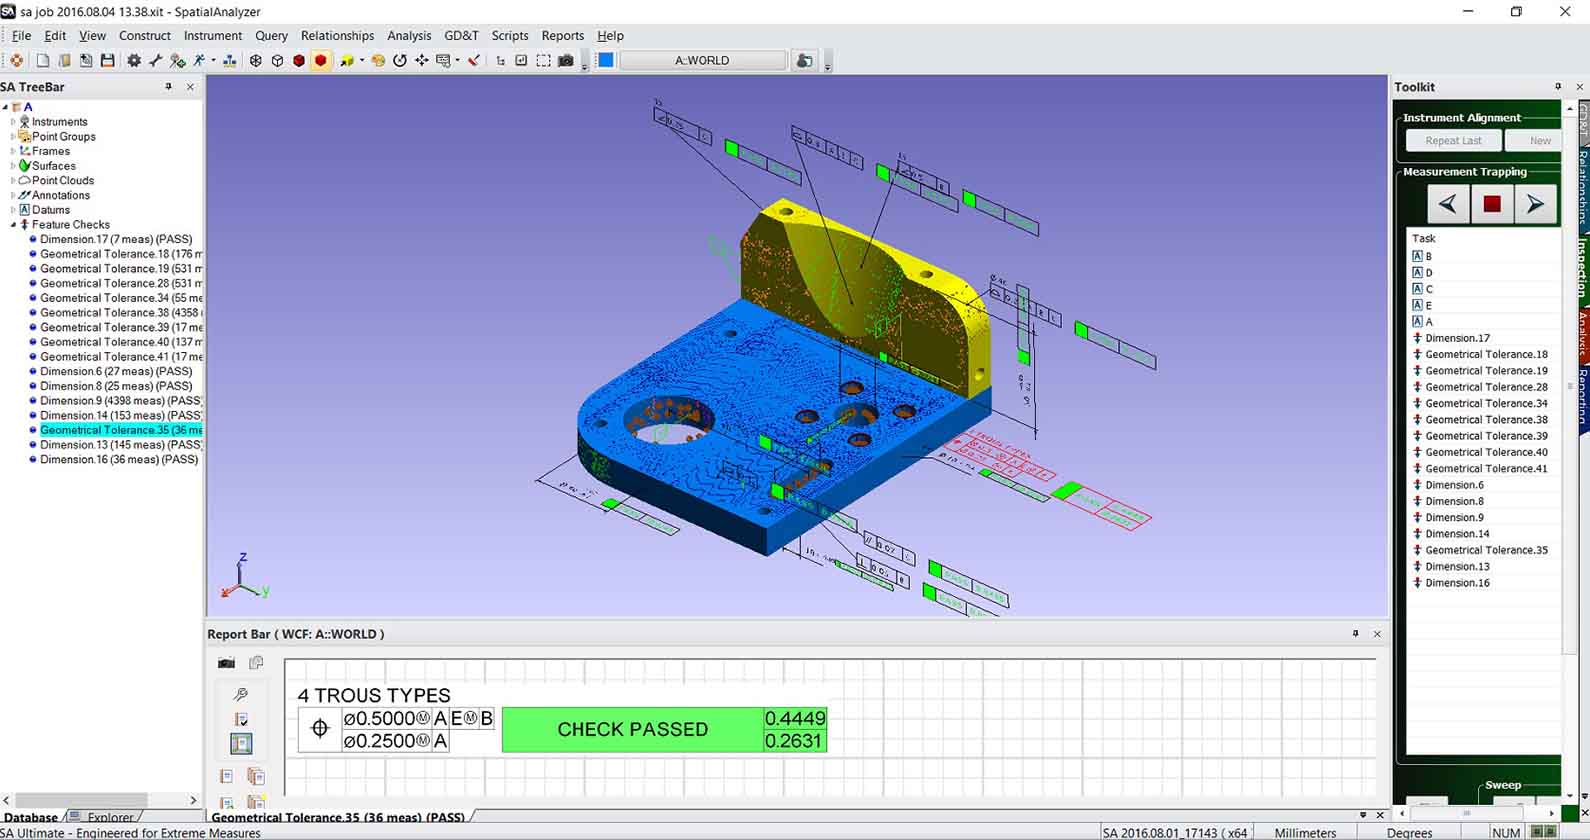Open the A::WORLD working frame selector
Image resolution: width=1590 pixels, height=840 pixels.
(702, 61)
